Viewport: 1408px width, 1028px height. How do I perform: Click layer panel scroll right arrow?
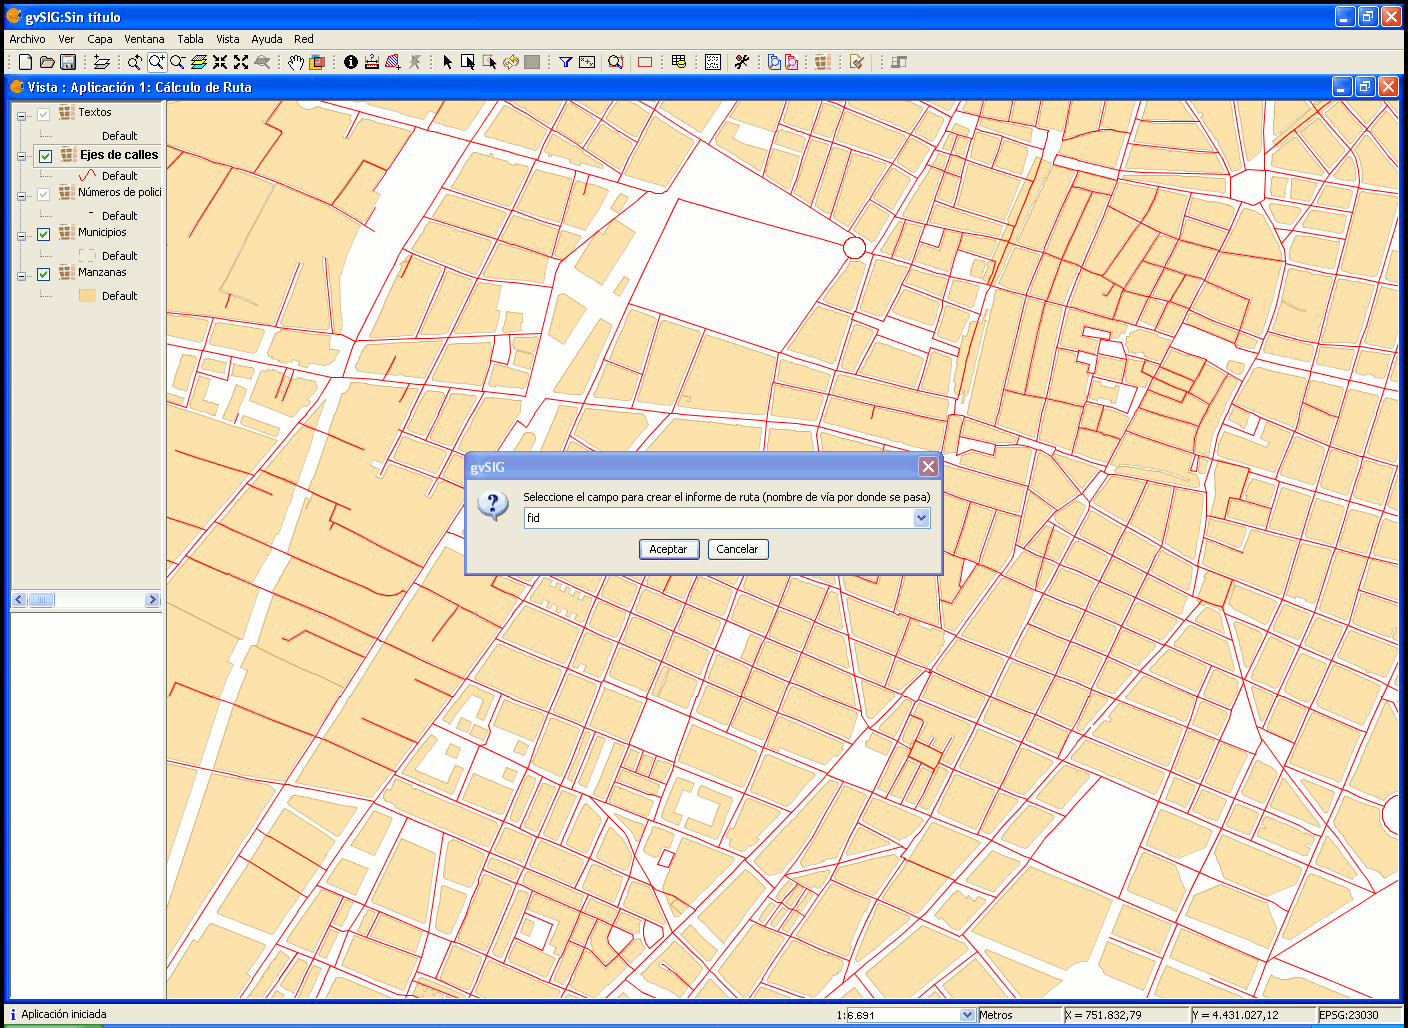[x=152, y=600]
